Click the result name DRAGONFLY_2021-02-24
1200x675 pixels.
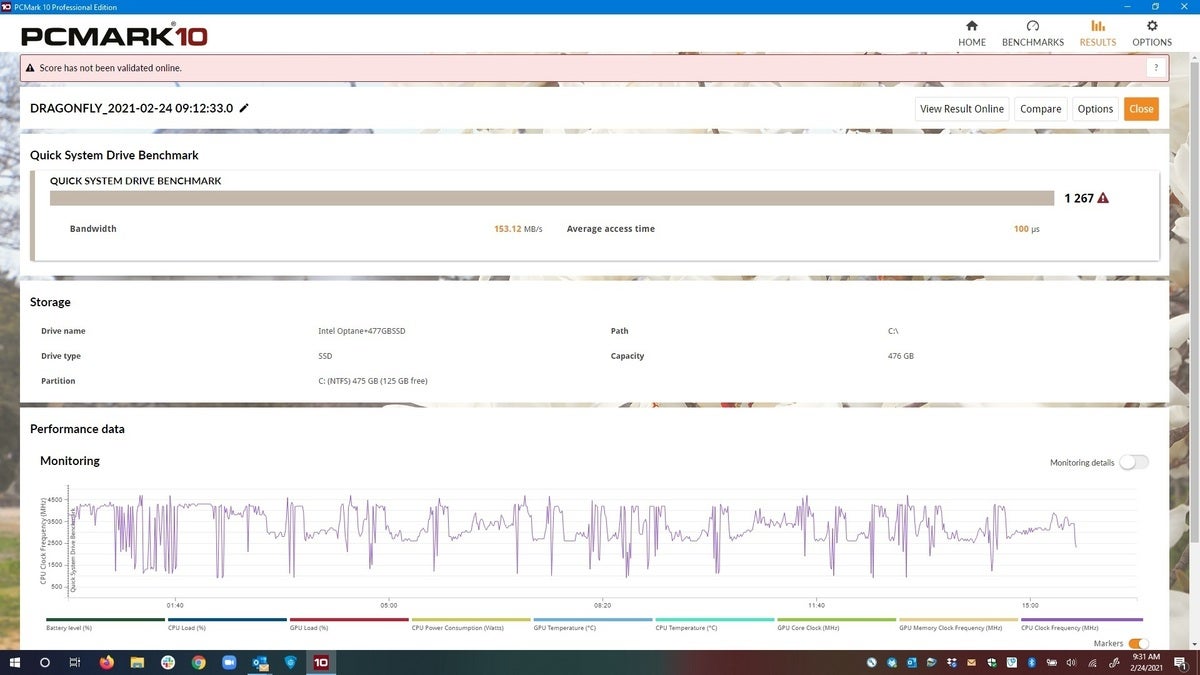(131, 108)
